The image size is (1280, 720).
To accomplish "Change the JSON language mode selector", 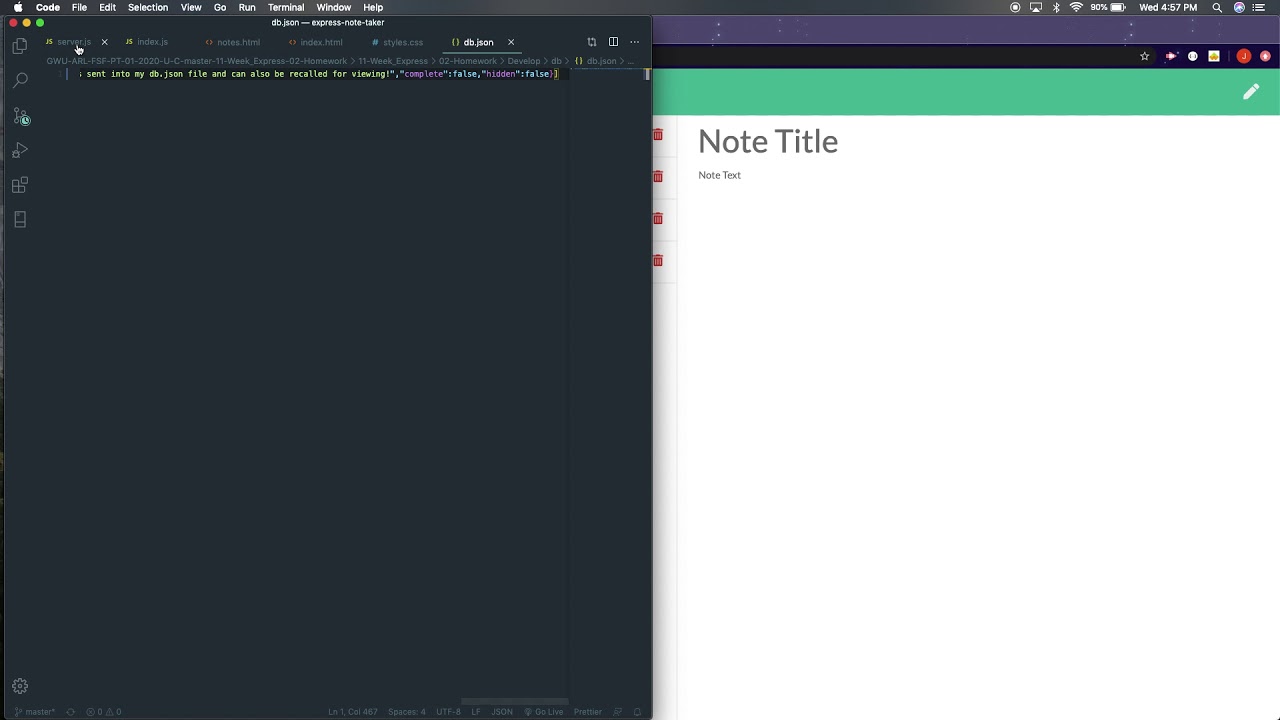I will pos(502,712).
